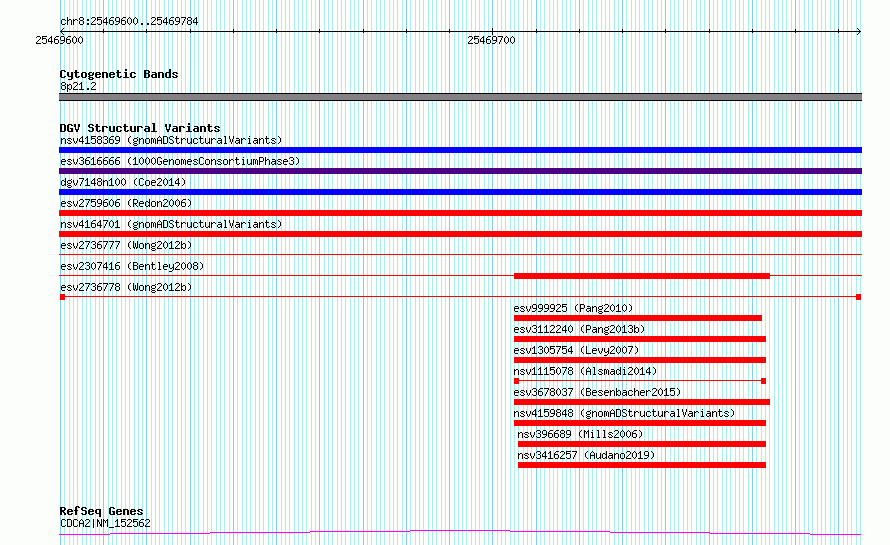Open esv3678037 (Besenbacher2015) label
Image resolution: width=890 pixels, height=545 pixels.
(x=597, y=392)
